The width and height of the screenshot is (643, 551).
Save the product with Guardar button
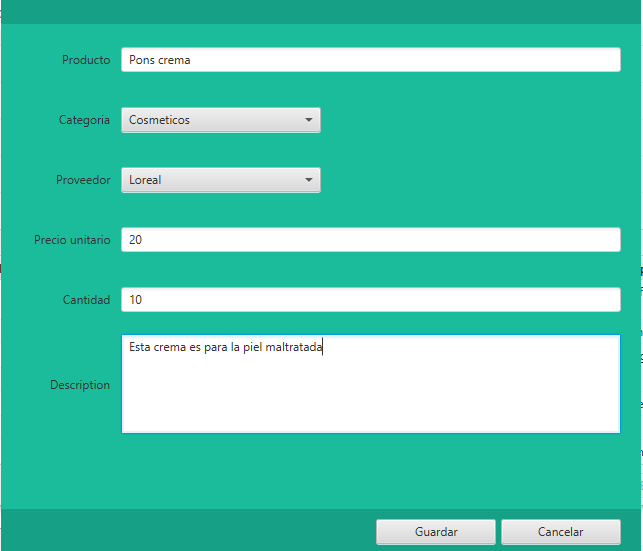pos(436,532)
